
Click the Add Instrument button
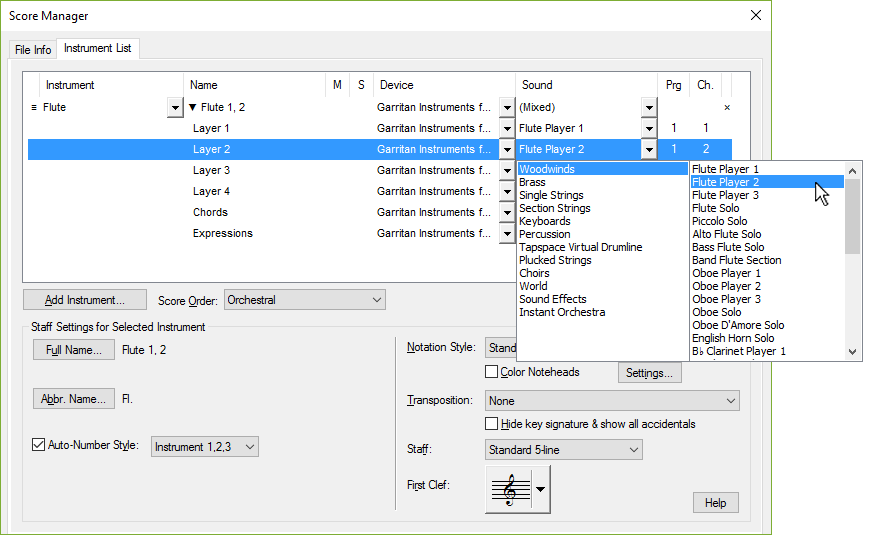coord(85,300)
